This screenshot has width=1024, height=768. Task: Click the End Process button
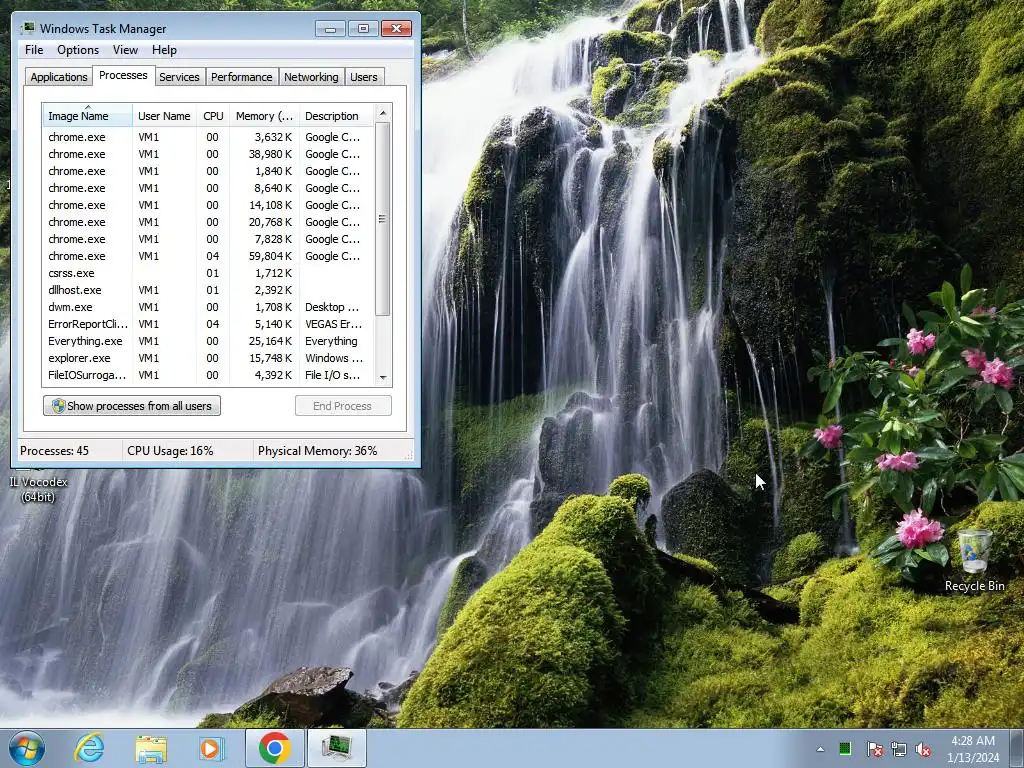[343, 406]
